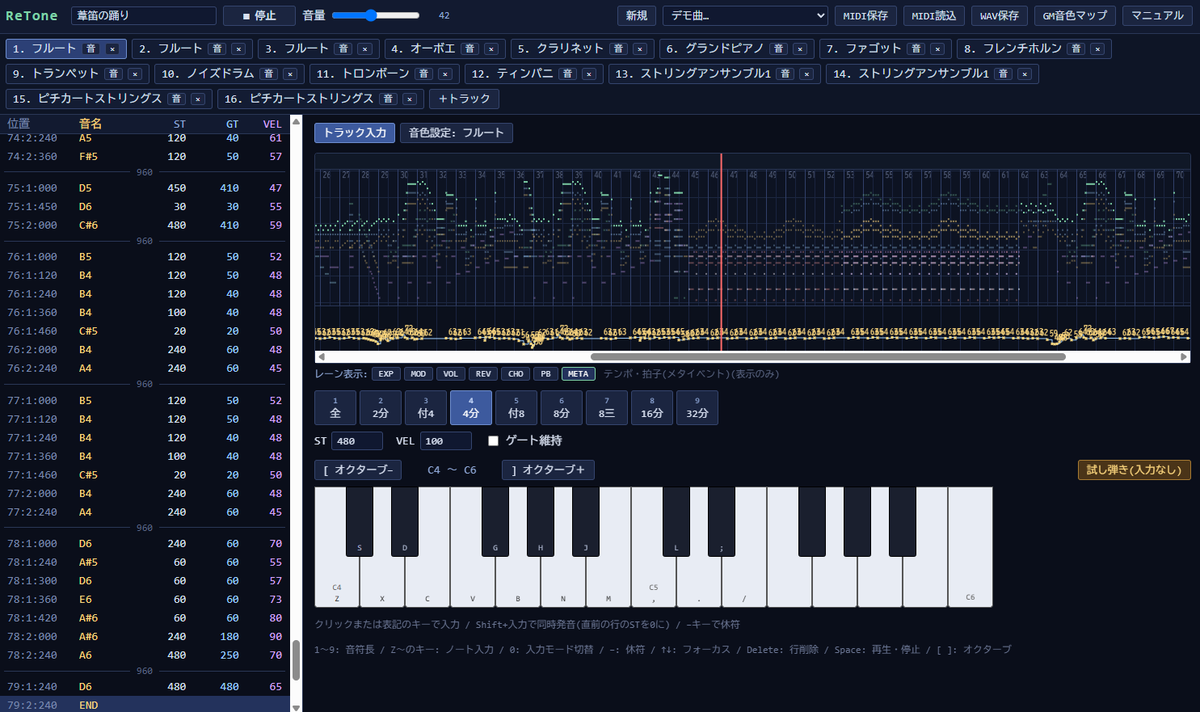
Task: Delete track 12 ティンパニ using ×
Action: click(x=588, y=73)
